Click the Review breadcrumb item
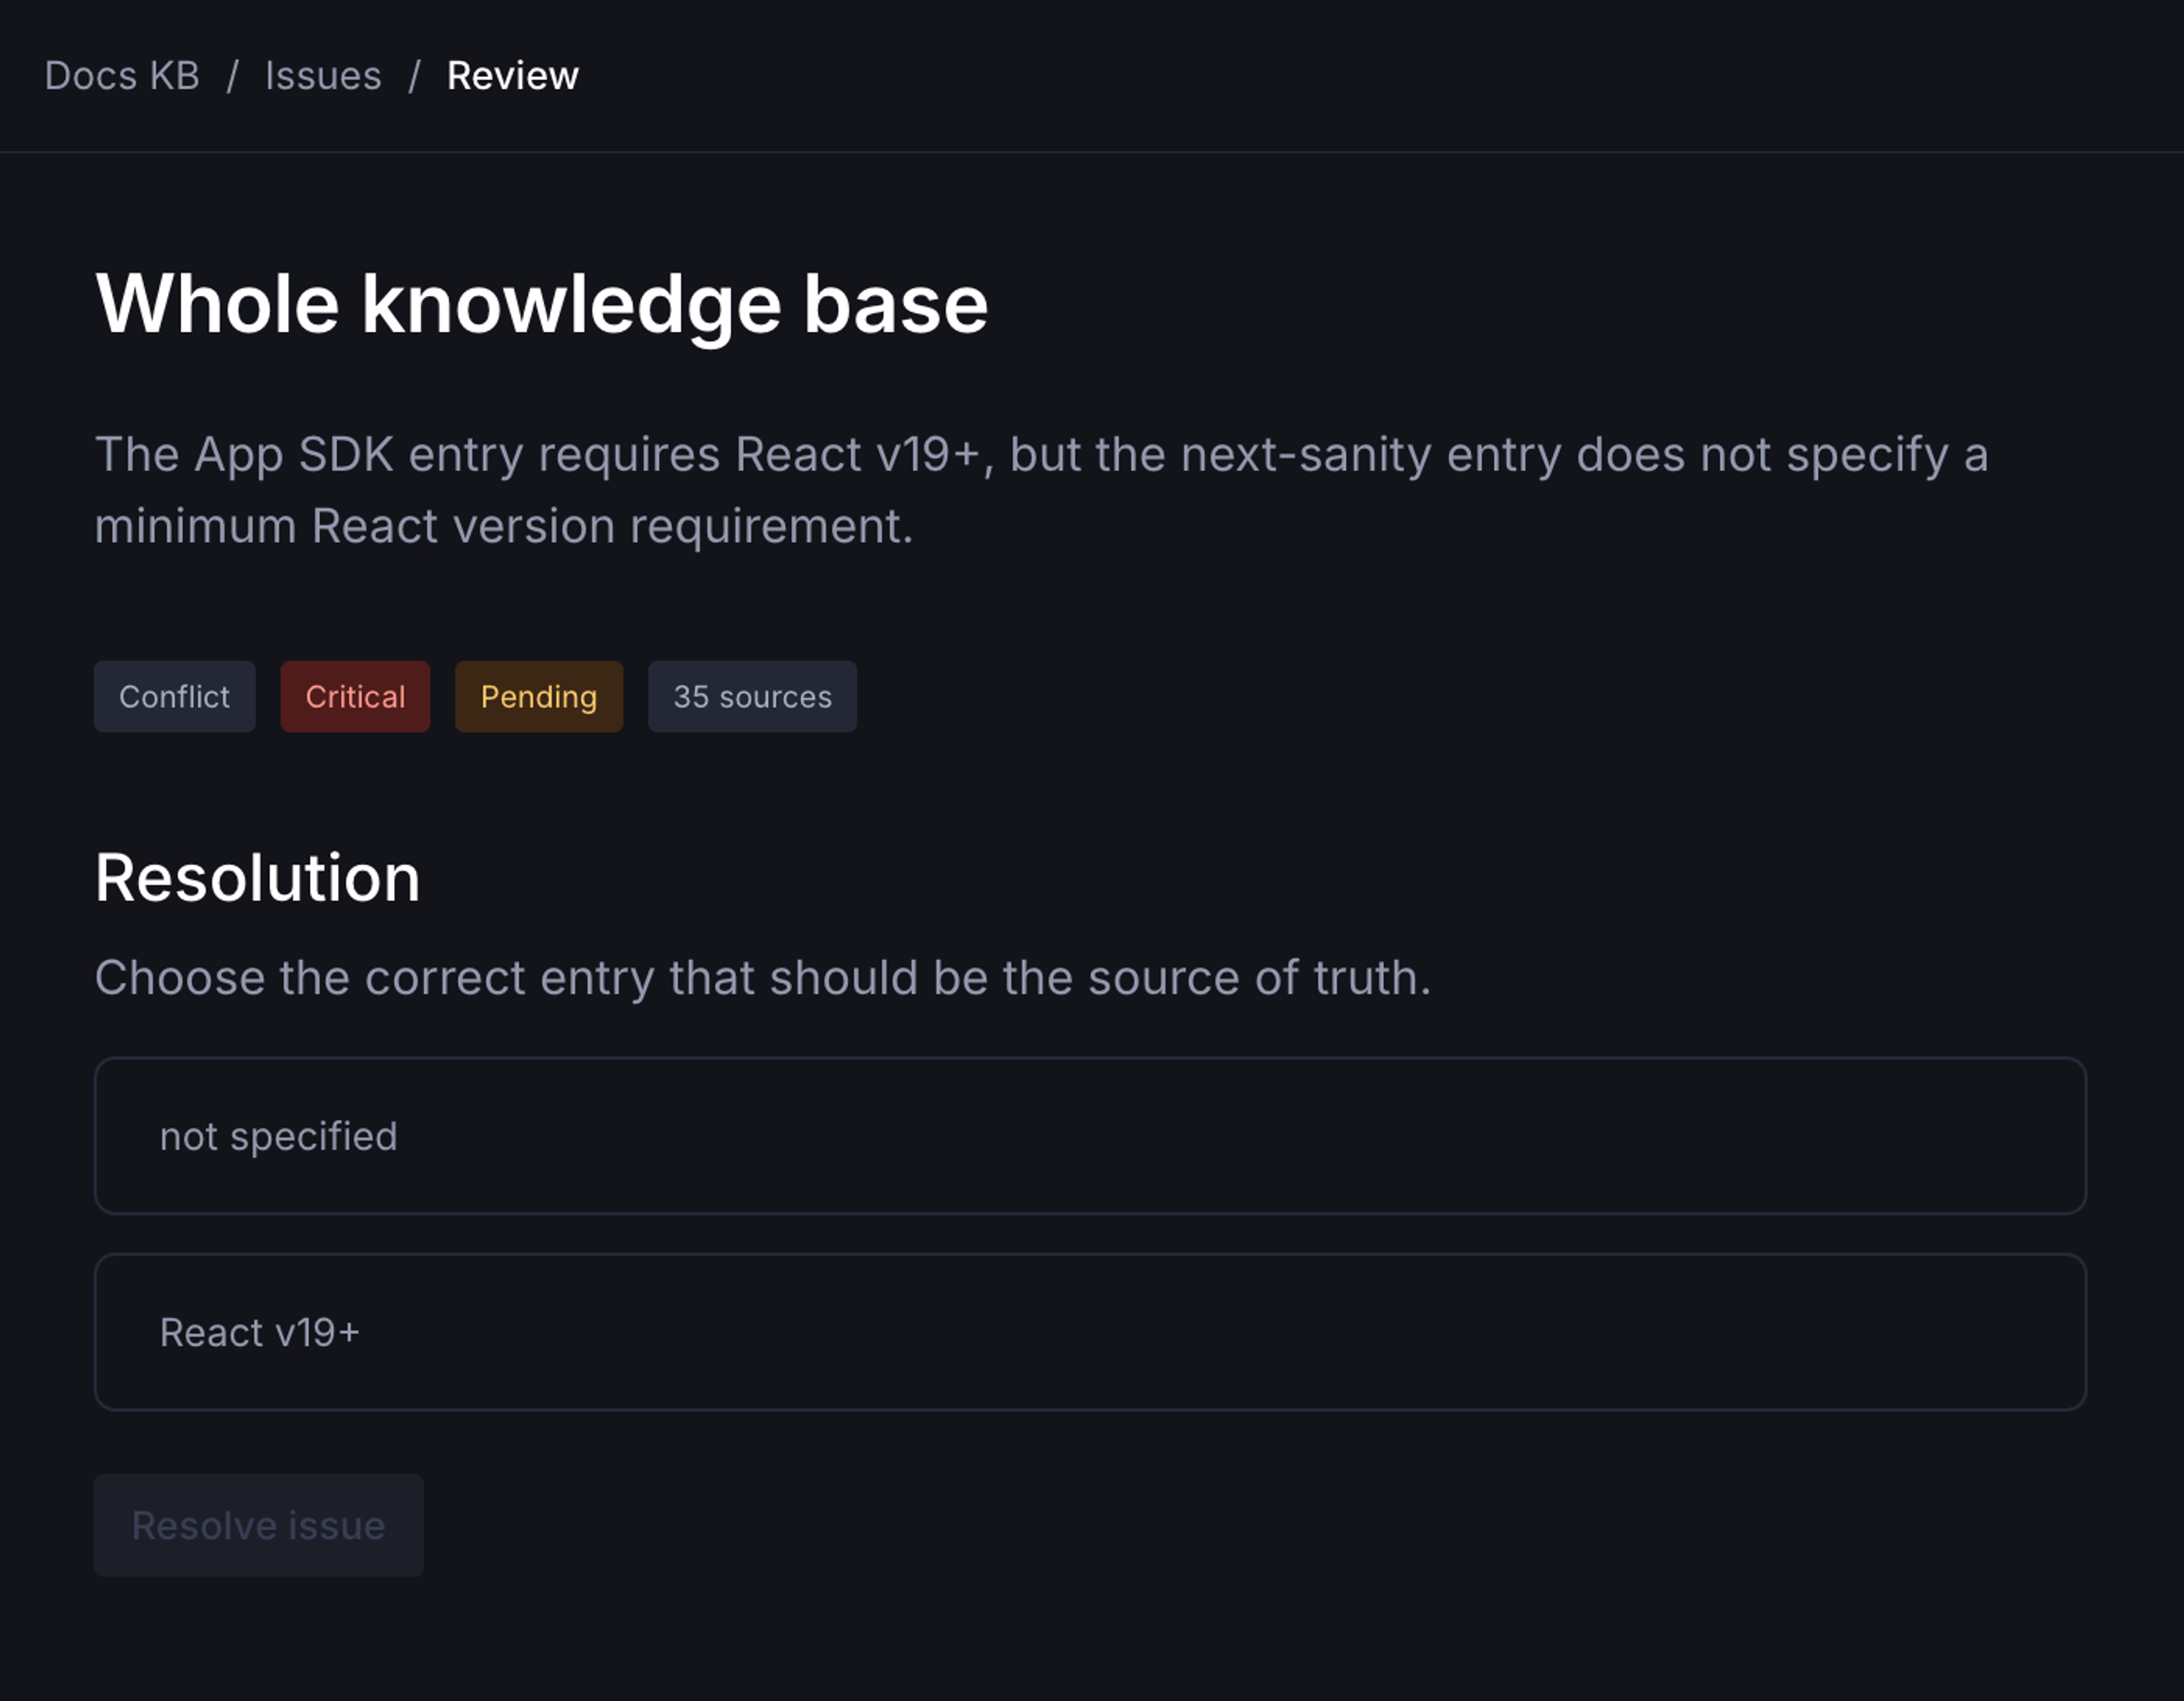This screenshot has width=2184, height=1701. 512,76
